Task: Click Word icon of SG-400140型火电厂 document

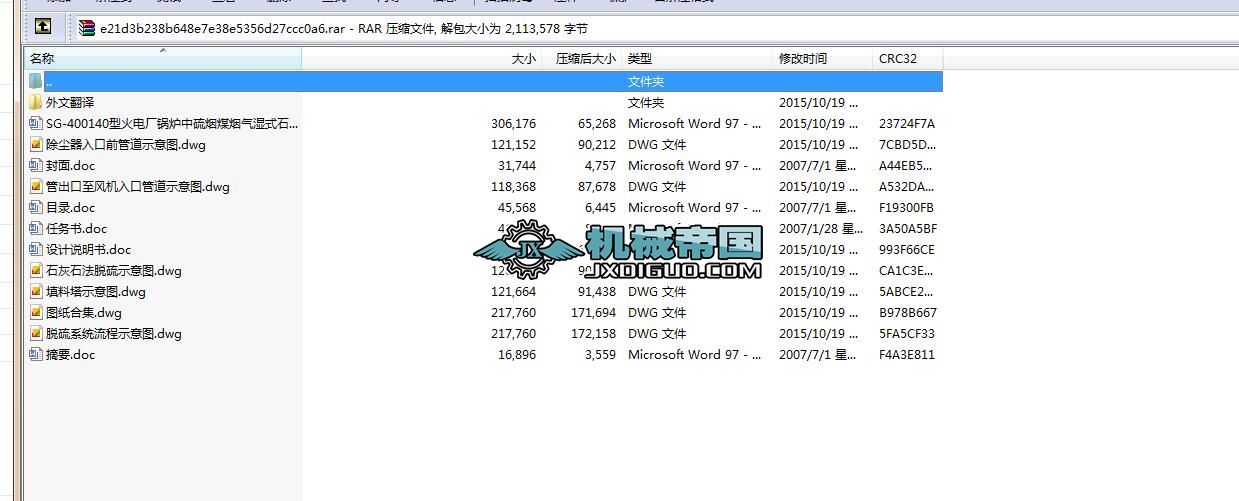Action: point(36,123)
